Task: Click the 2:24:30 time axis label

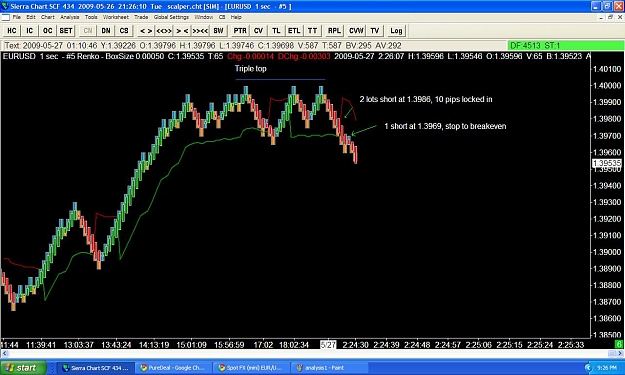Action: click(x=356, y=345)
